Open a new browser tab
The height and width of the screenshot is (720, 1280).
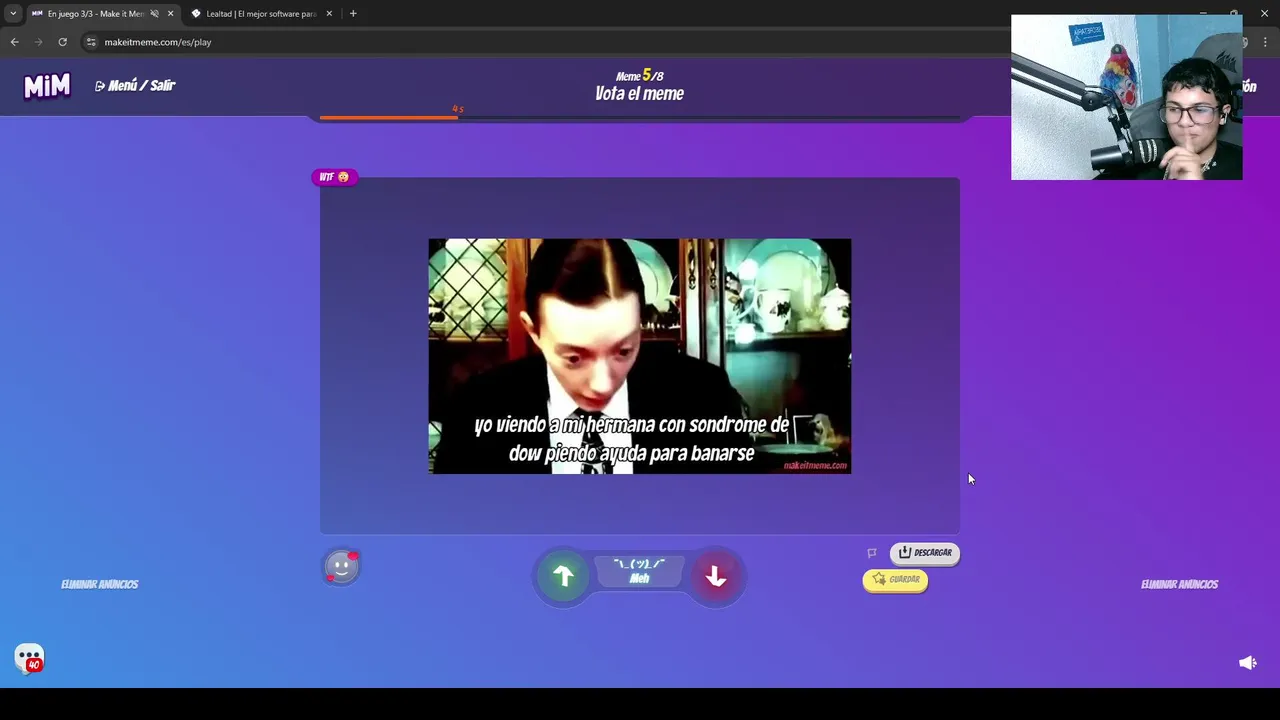pyautogui.click(x=353, y=14)
